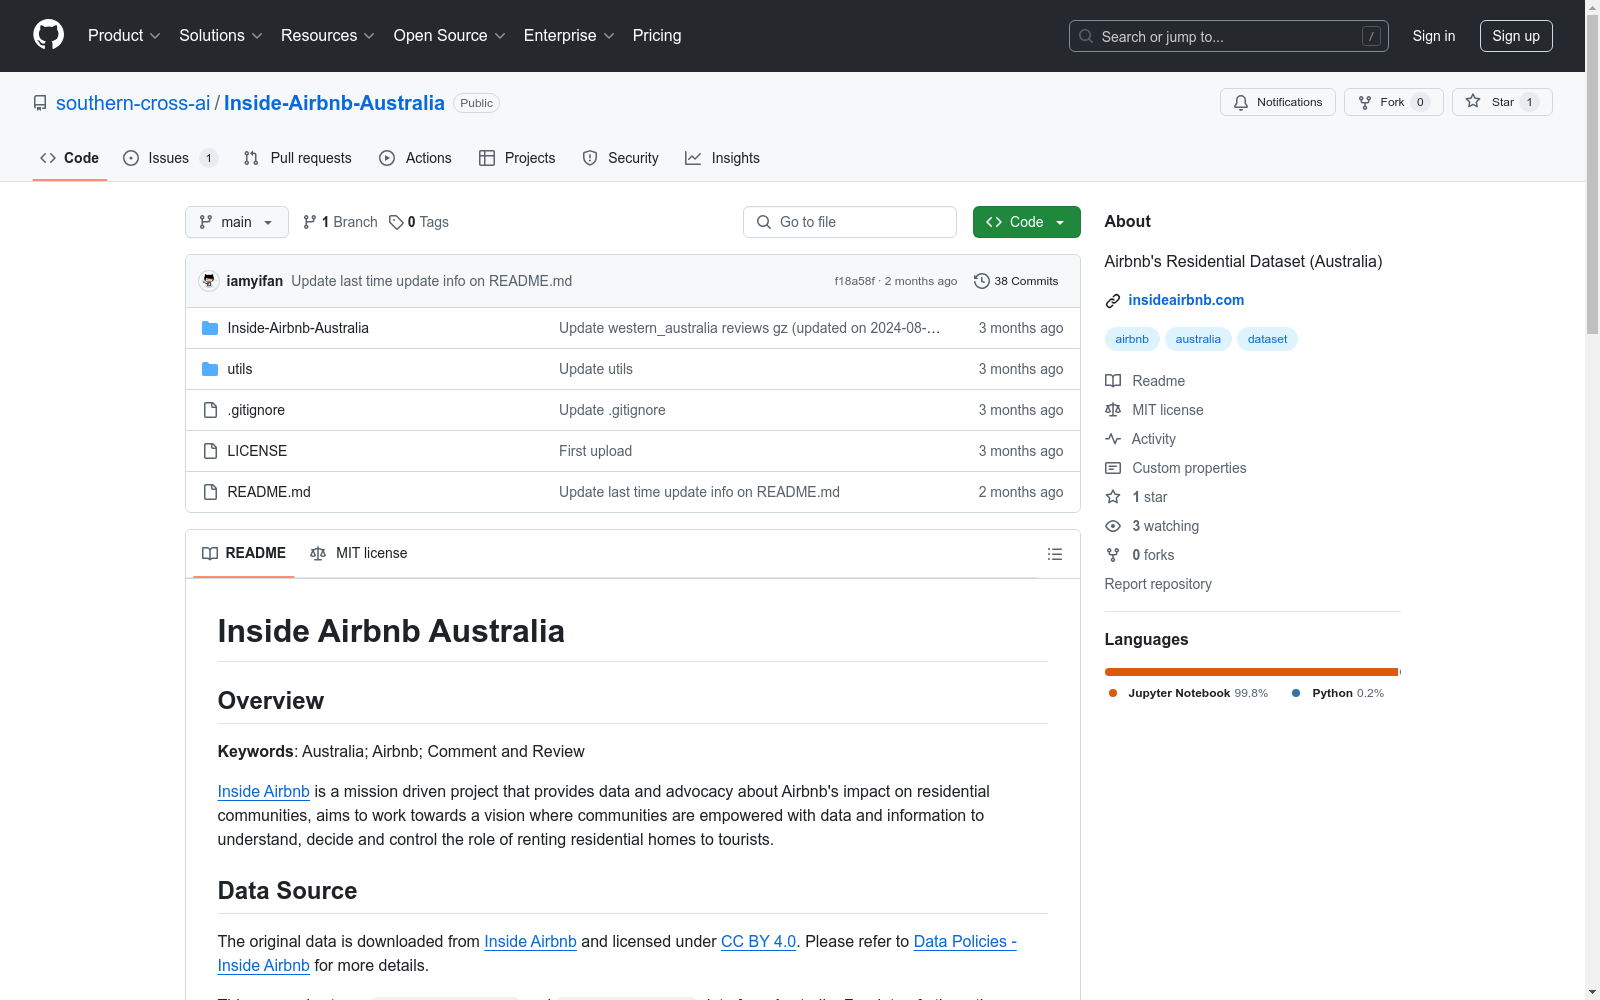Click the README.md file icon
Screen dimensions: 1600x1000
[x=210, y=492]
